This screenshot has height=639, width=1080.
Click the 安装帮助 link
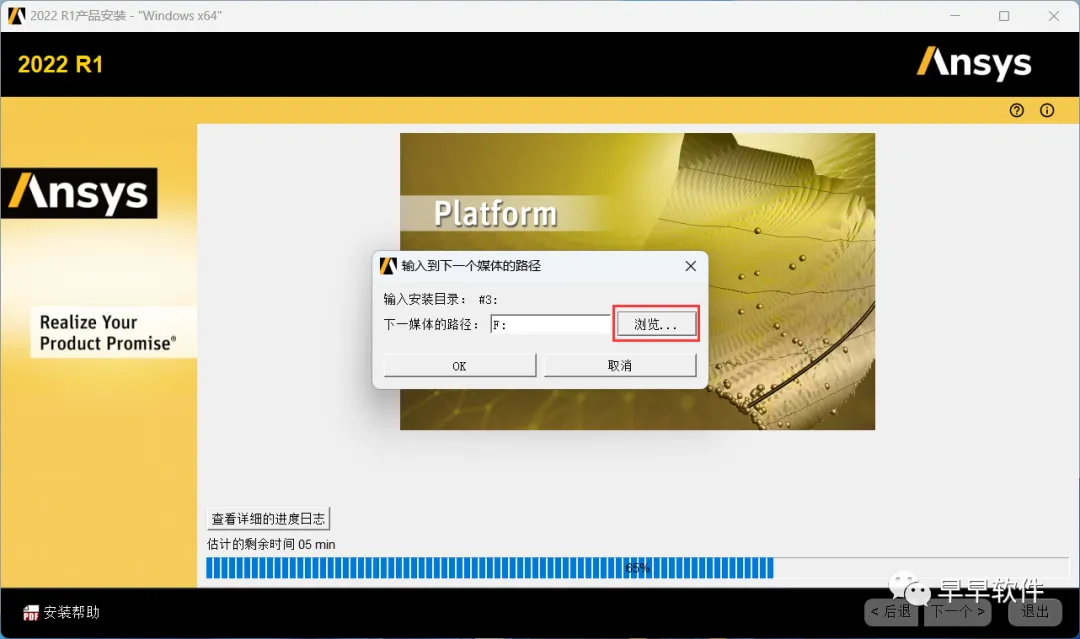[x=72, y=612]
